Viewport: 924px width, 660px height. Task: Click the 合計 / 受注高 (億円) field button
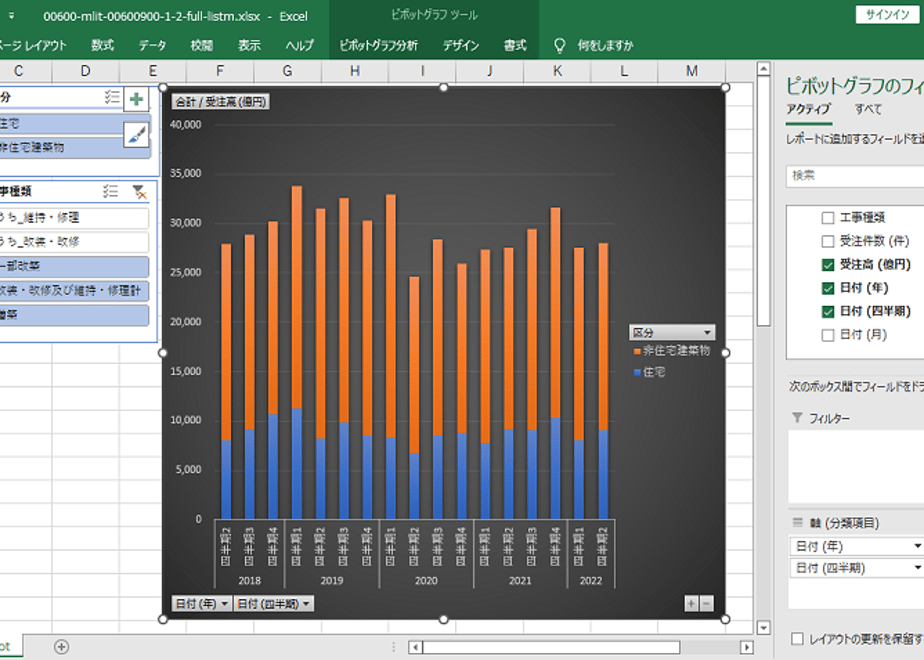point(221,102)
